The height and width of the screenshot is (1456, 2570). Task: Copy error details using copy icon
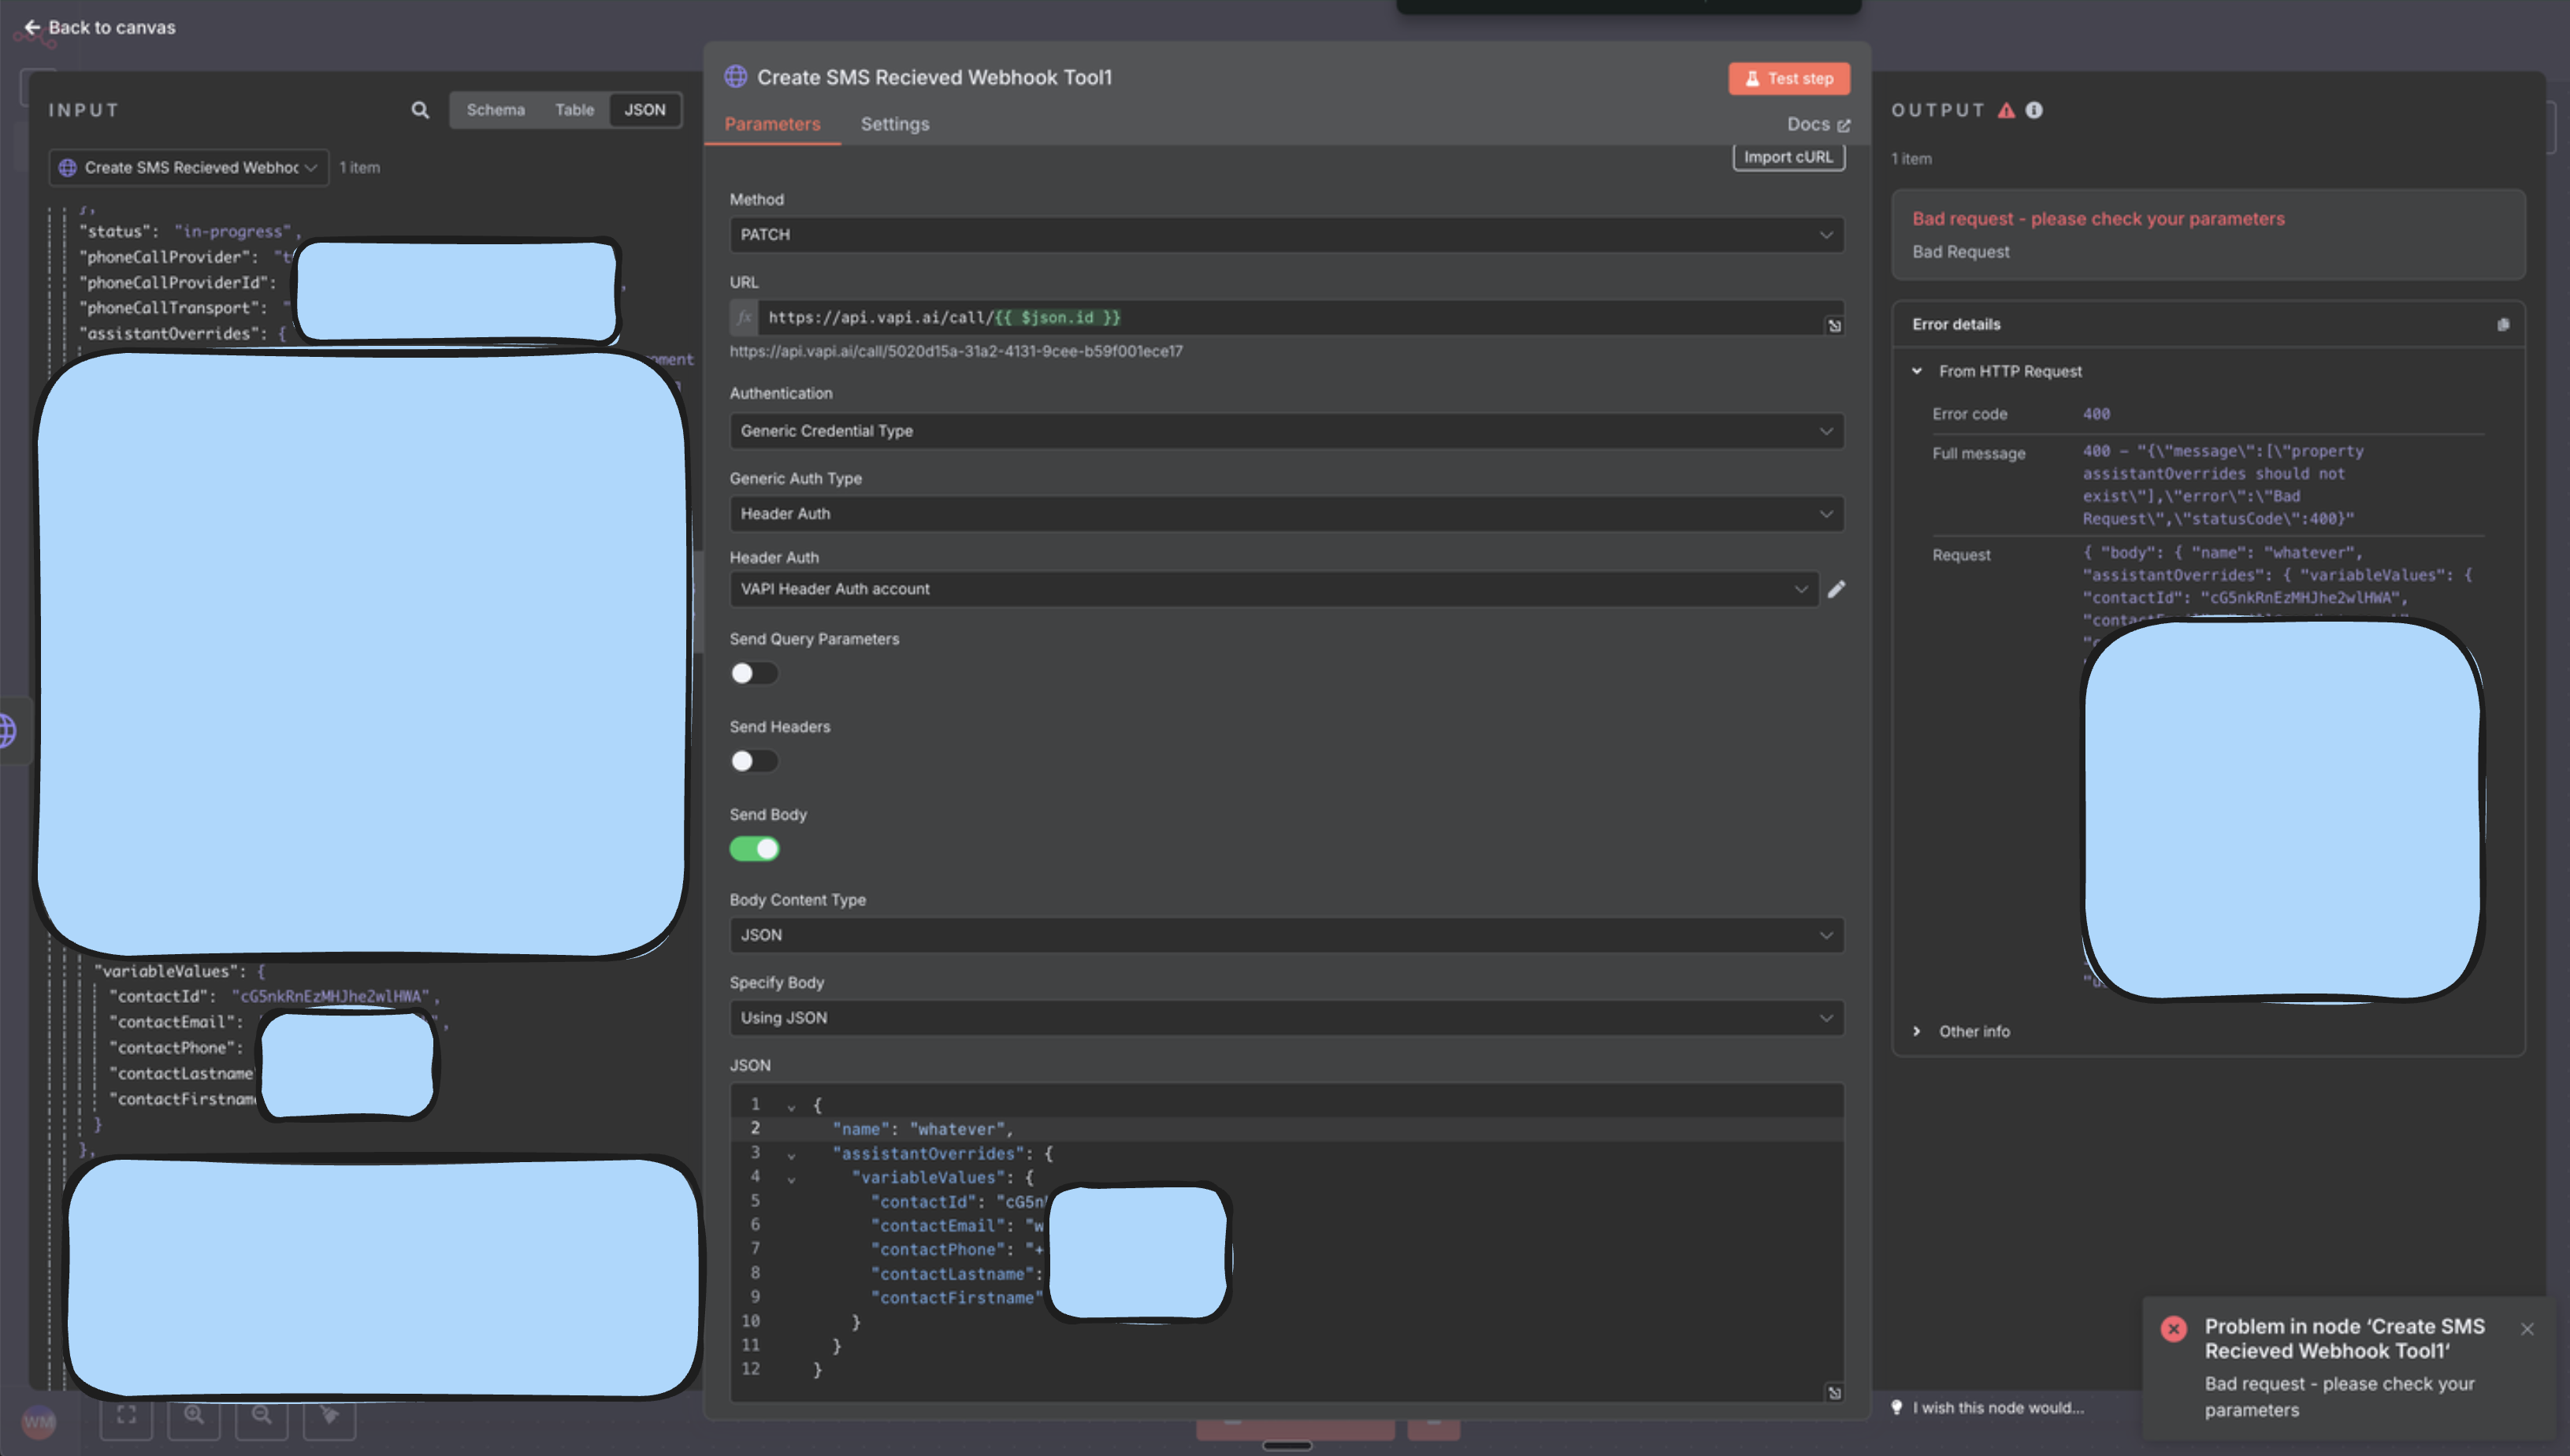click(x=2503, y=324)
